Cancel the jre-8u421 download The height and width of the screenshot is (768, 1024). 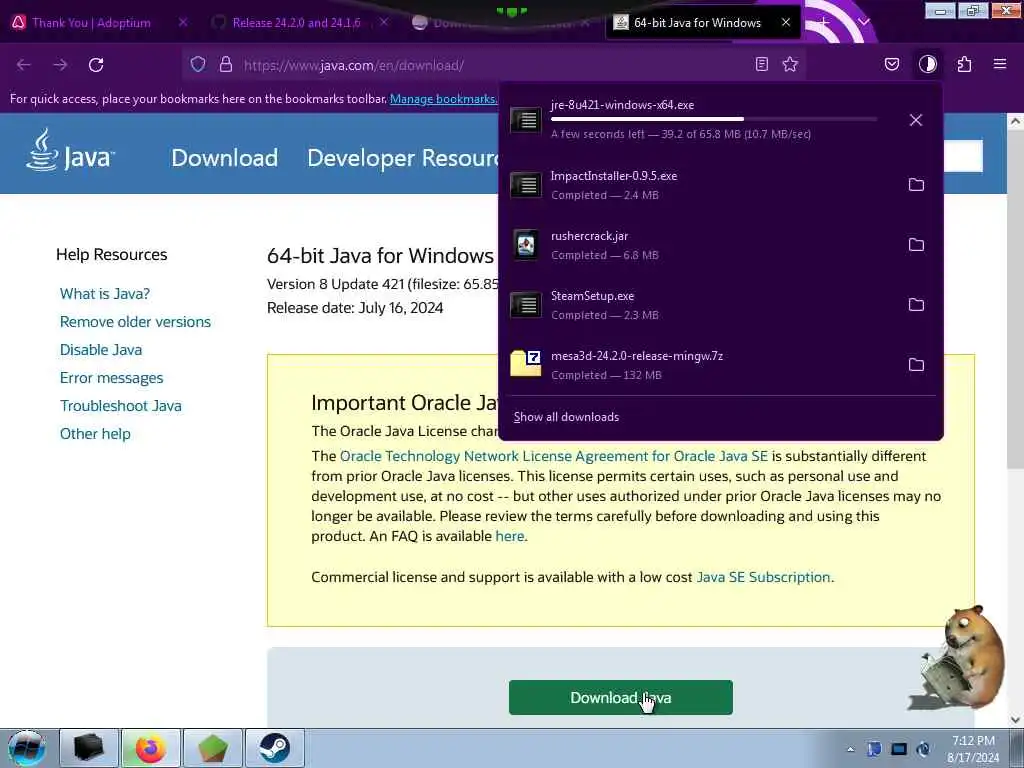click(916, 120)
